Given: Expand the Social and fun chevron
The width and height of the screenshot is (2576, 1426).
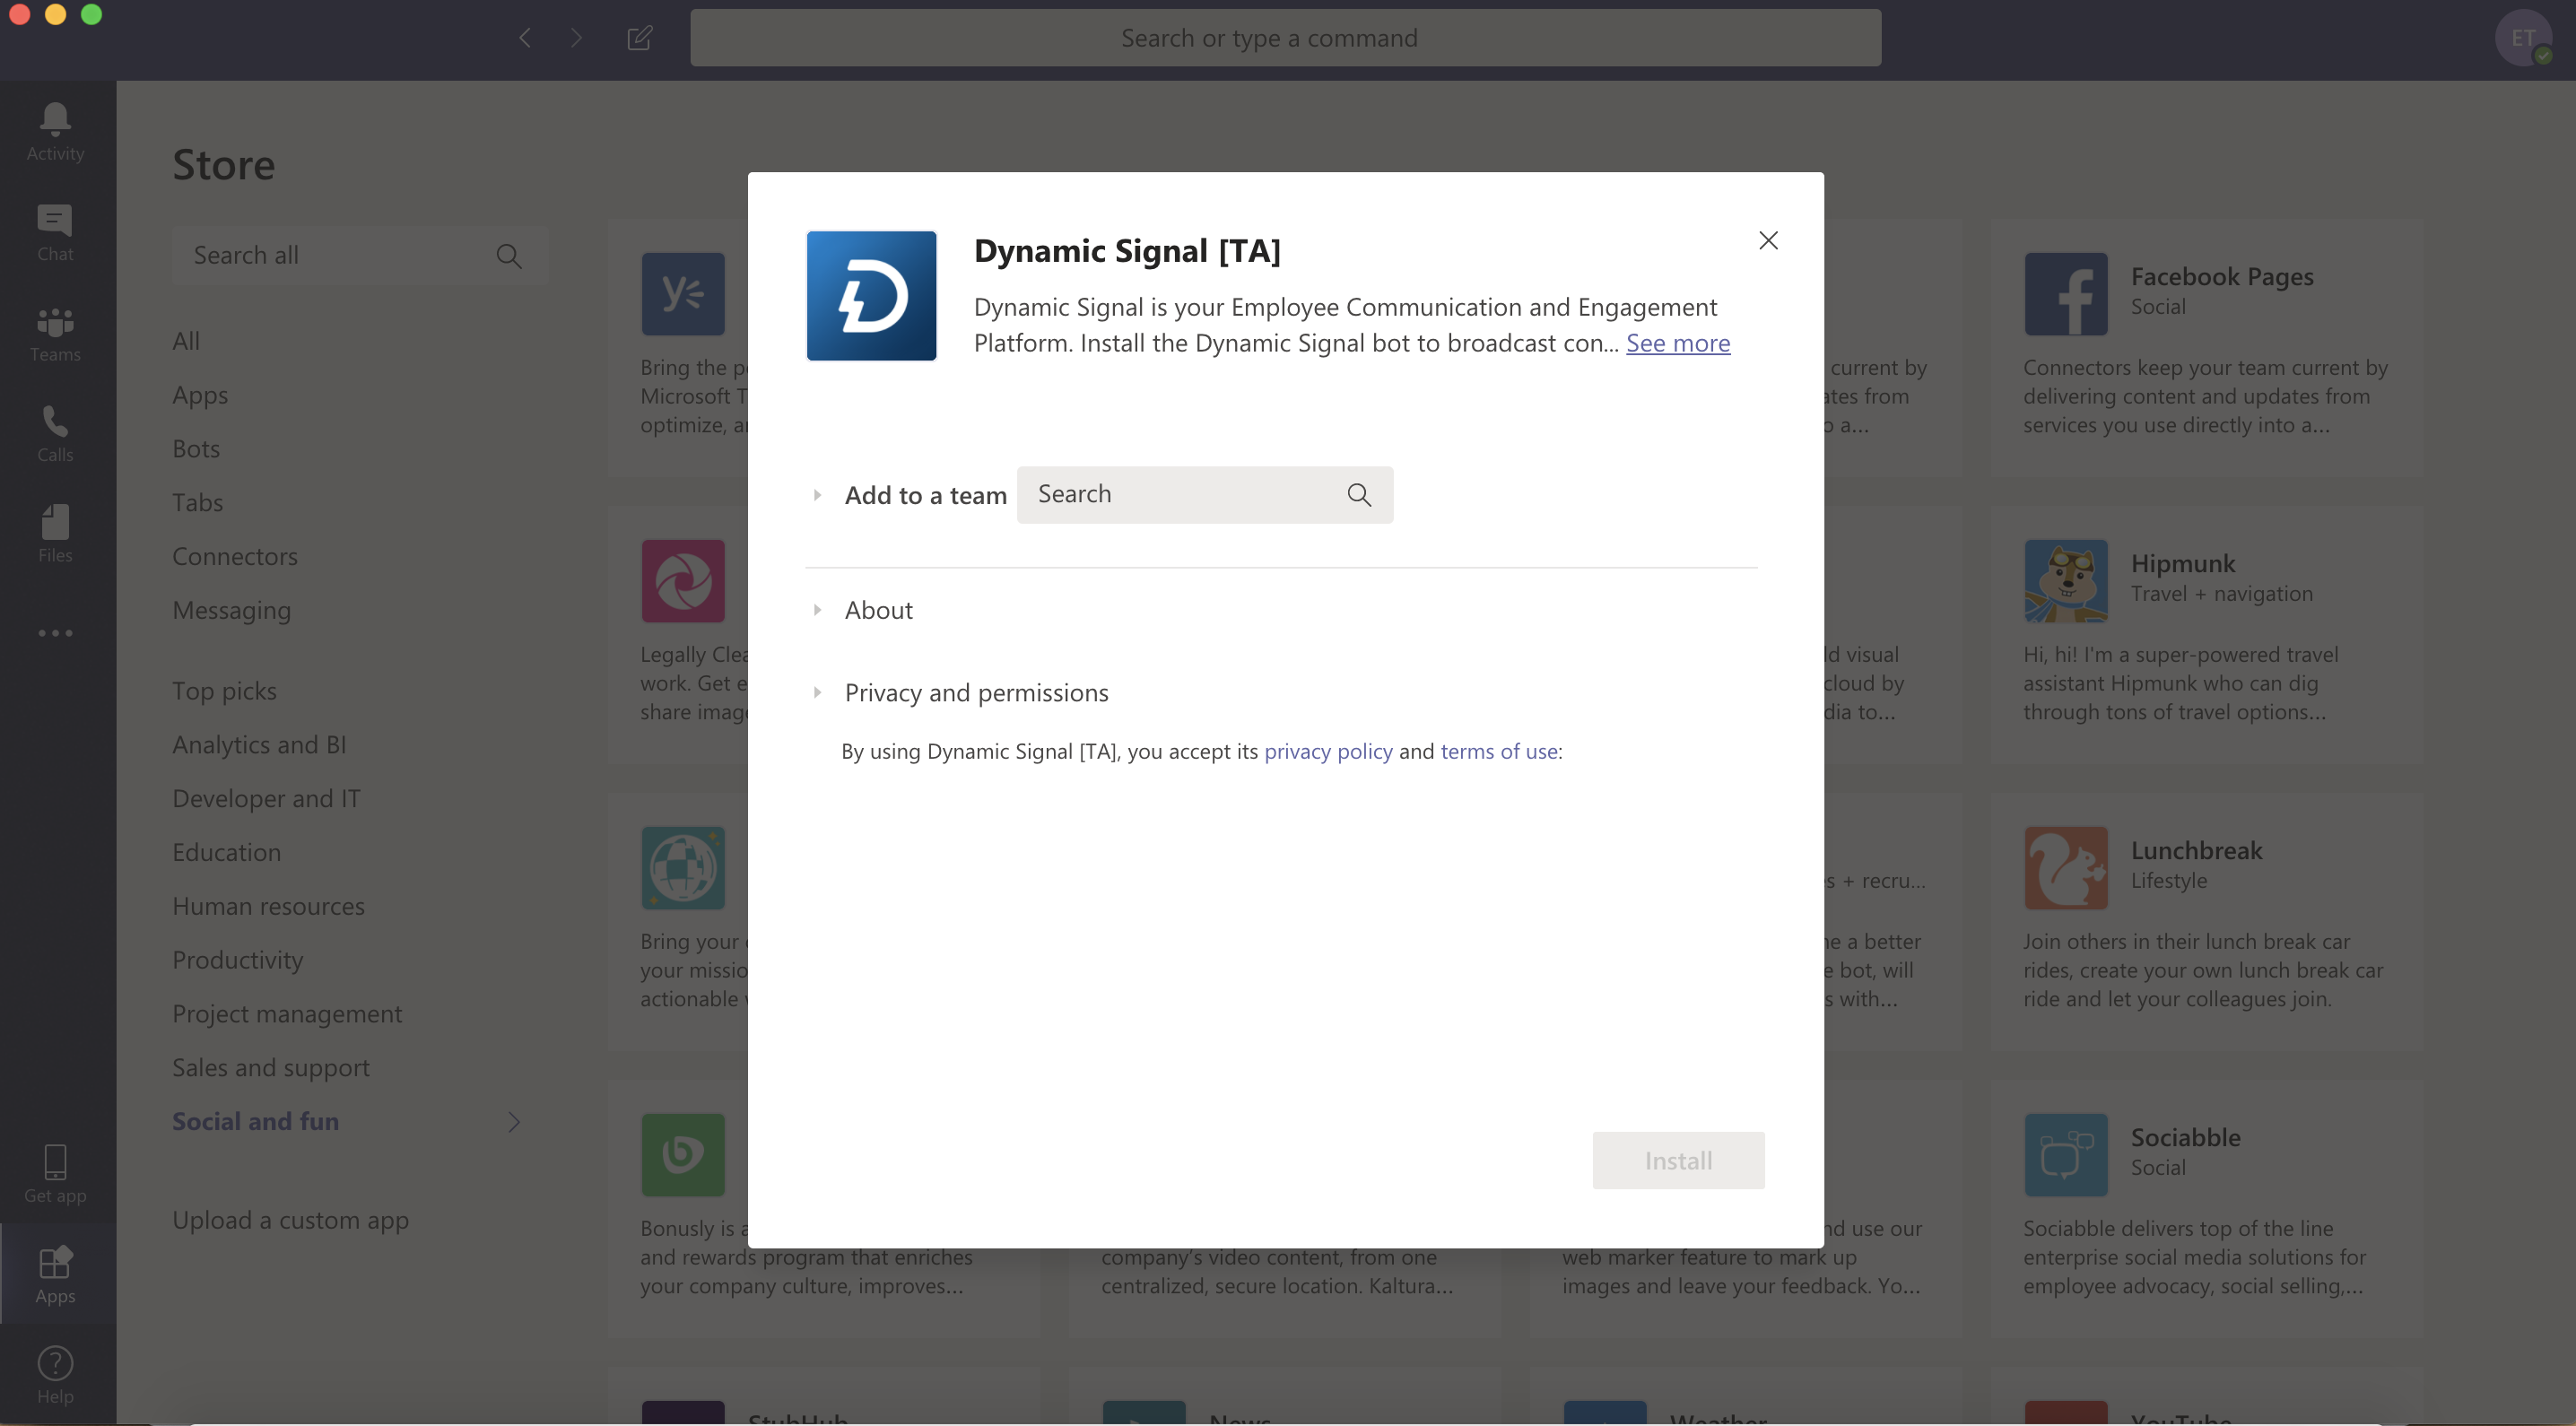Looking at the screenshot, I should pyautogui.click(x=513, y=1122).
